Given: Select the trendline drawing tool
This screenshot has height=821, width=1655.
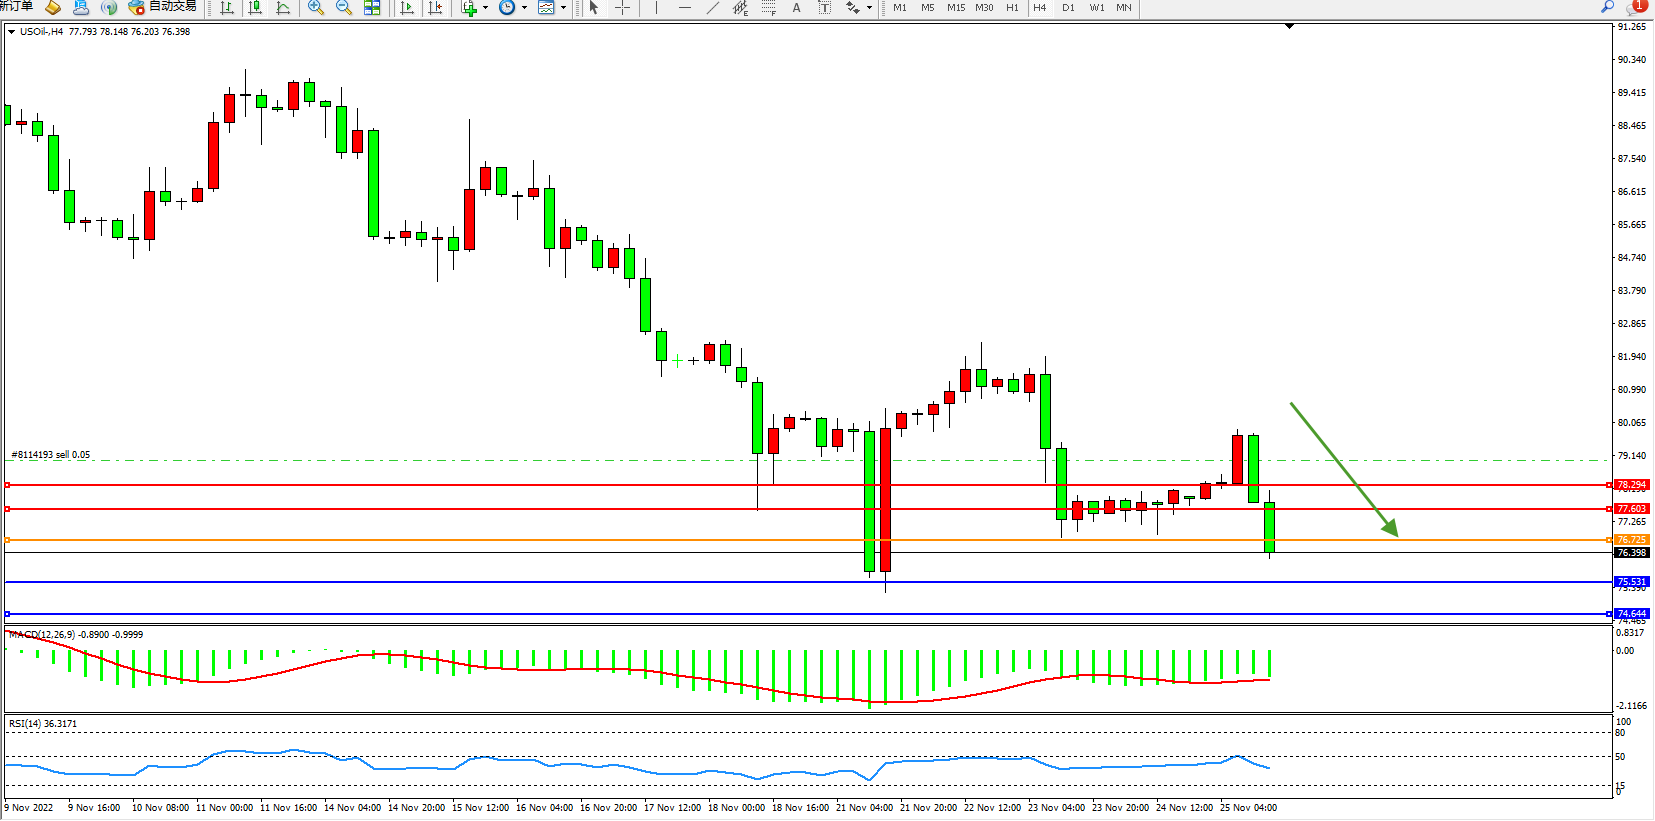Looking at the screenshot, I should tap(712, 8).
